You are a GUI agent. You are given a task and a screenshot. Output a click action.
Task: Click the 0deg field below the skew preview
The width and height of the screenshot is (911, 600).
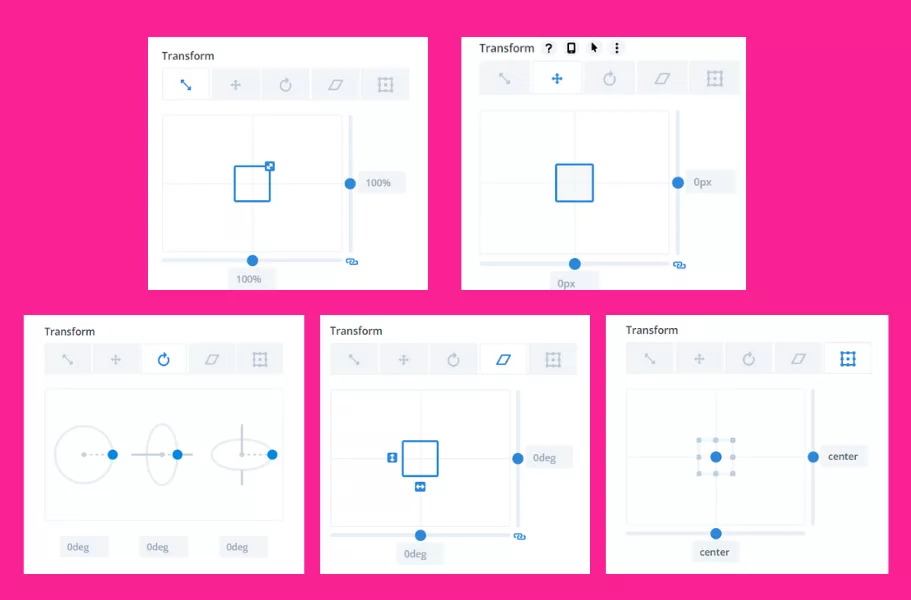(420, 554)
